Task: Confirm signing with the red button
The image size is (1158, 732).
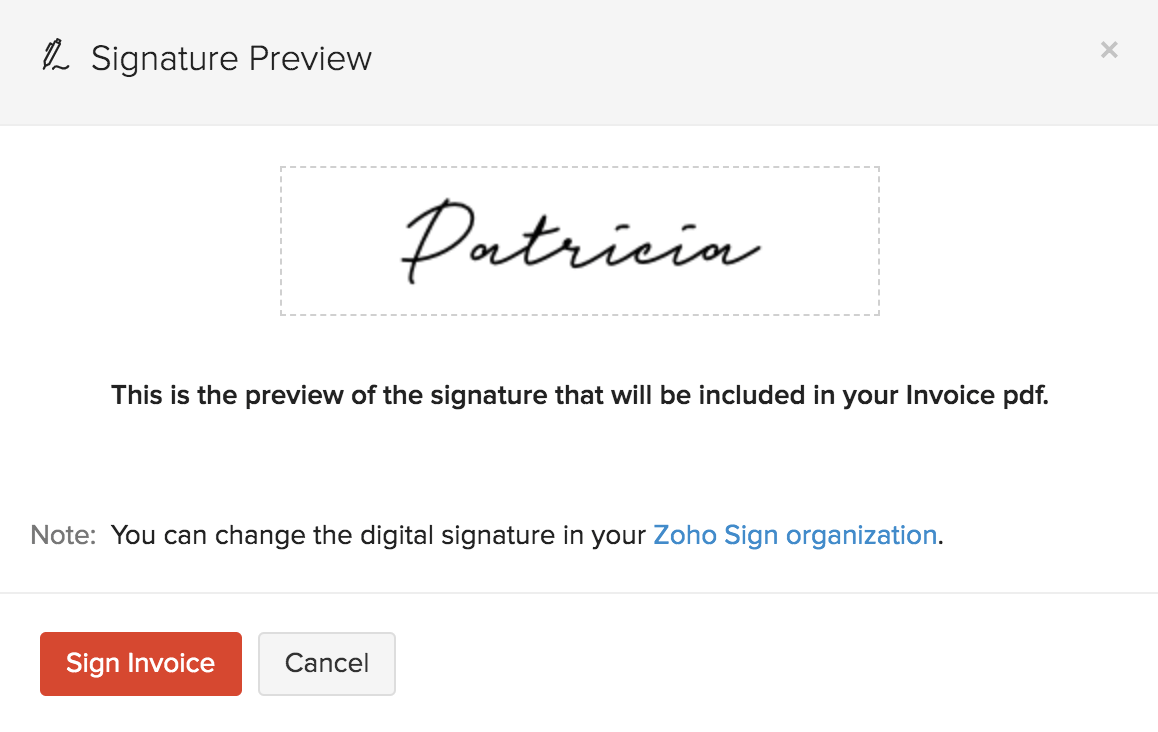Action: coord(140,663)
